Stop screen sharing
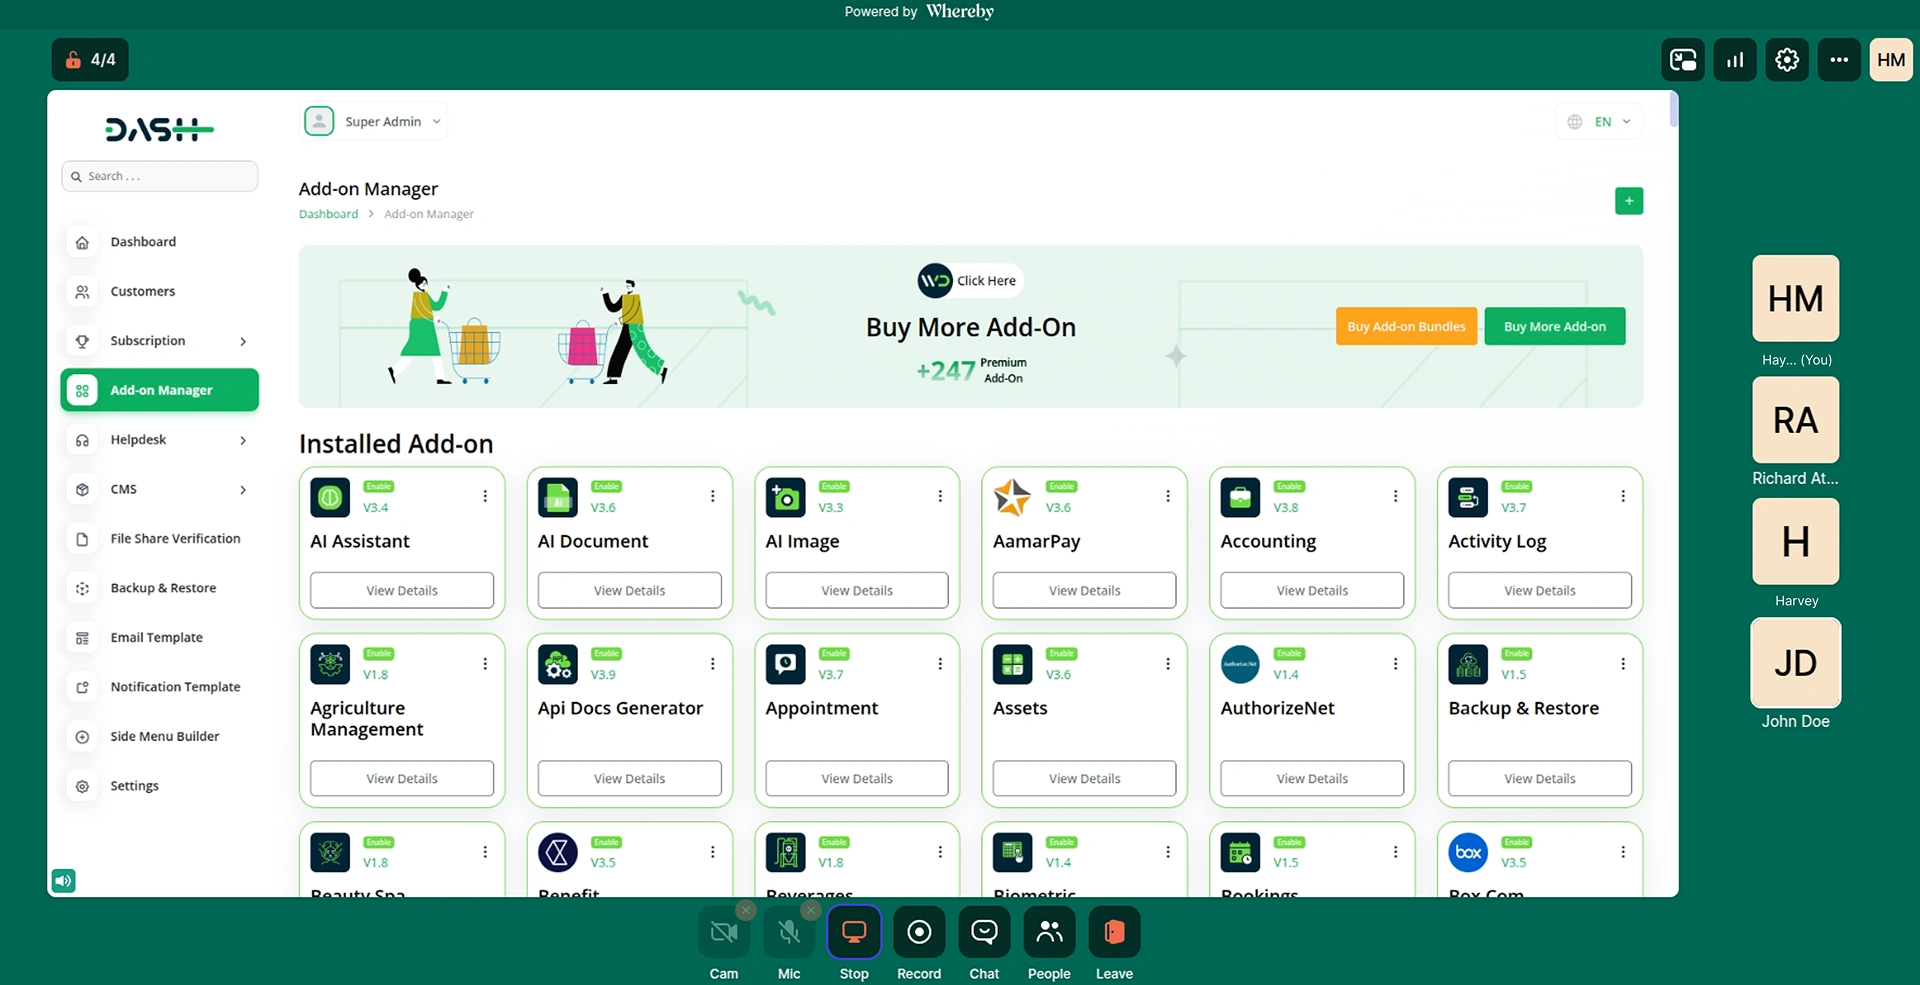The width and height of the screenshot is (1920, 985). (854, 932)
